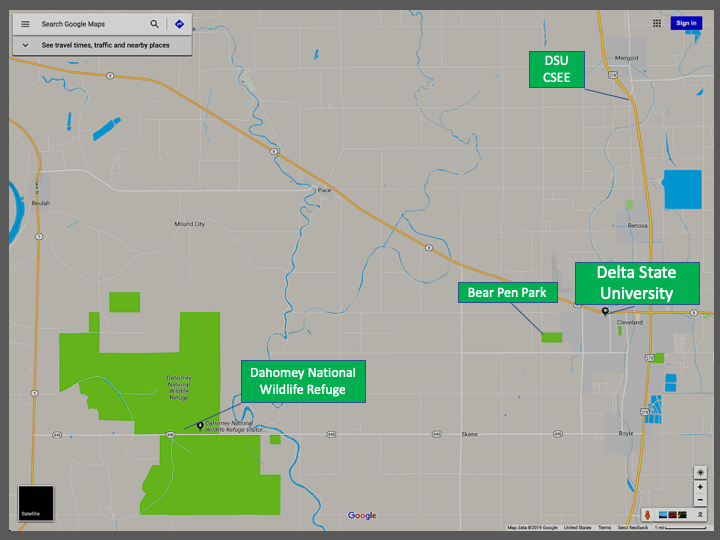Zoom out with the minus button
Viewport: 720px width, 540px height.
[x=700, y=500]
